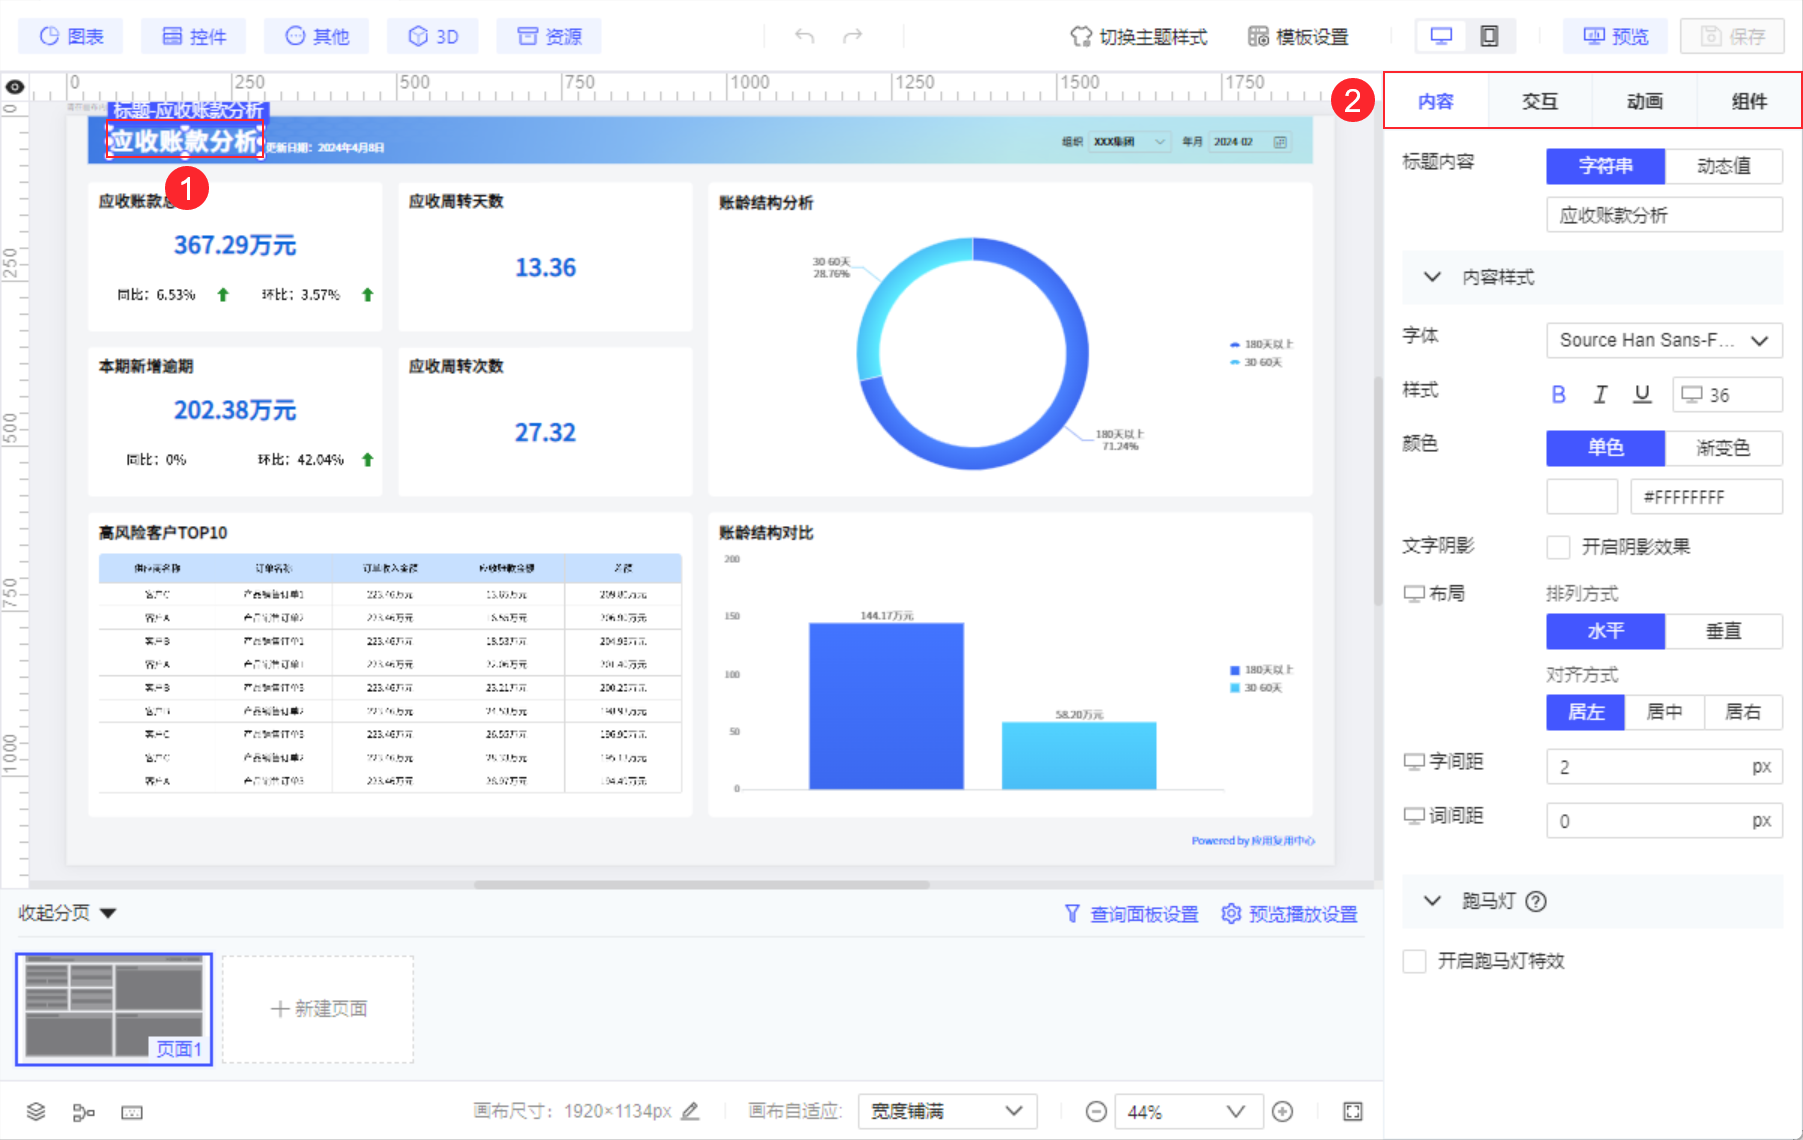Image resolution: width=1803 pixels, height=1140 pixels.
Task: Zoom out the canvas with minus icon
Action: [1096, 1112]
